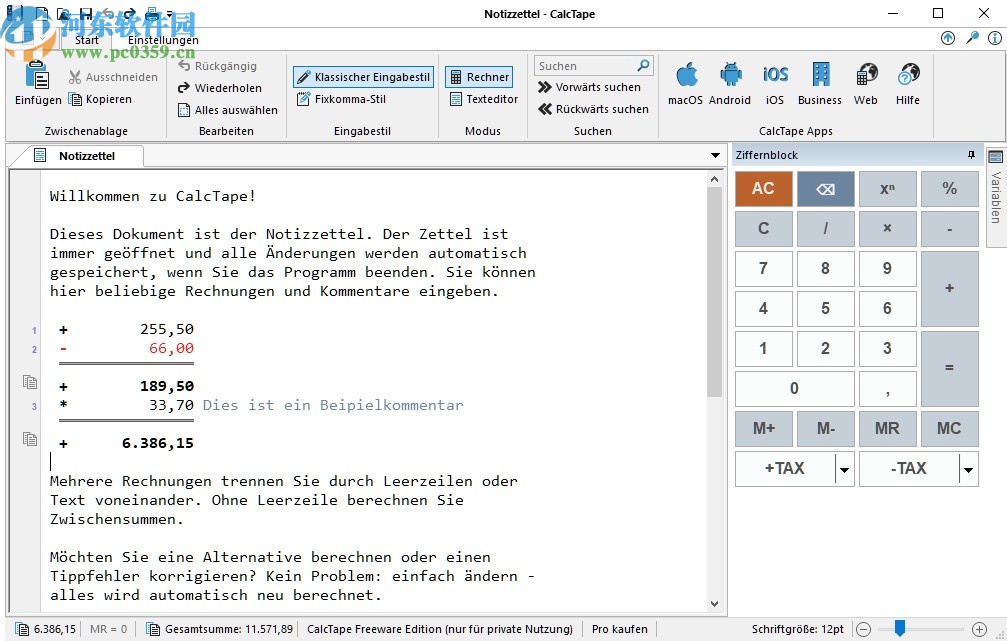Open Hilfe help icon
This screenshot has width=1007, height=641.
click(908, 83)
